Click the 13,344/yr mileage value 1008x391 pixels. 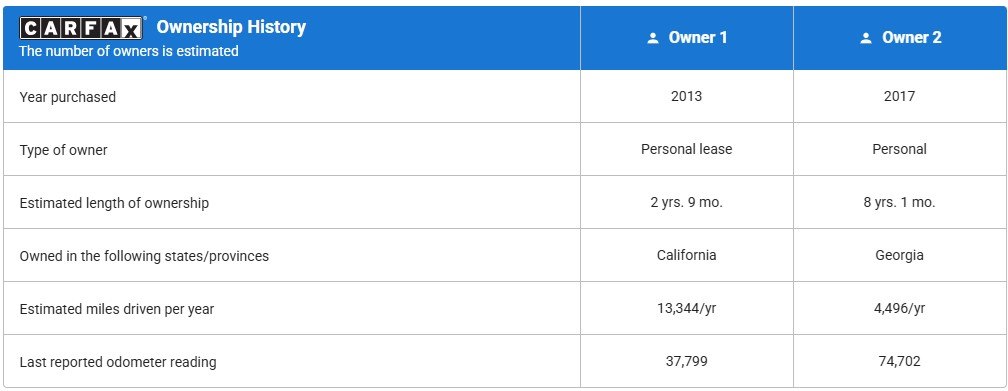[x=687, y=308]
